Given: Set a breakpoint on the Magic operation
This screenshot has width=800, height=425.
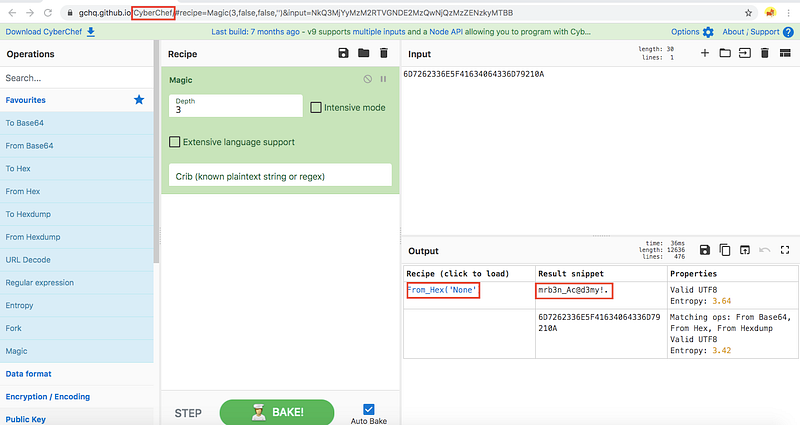Looking at the screenshot, I should [383, 79].
